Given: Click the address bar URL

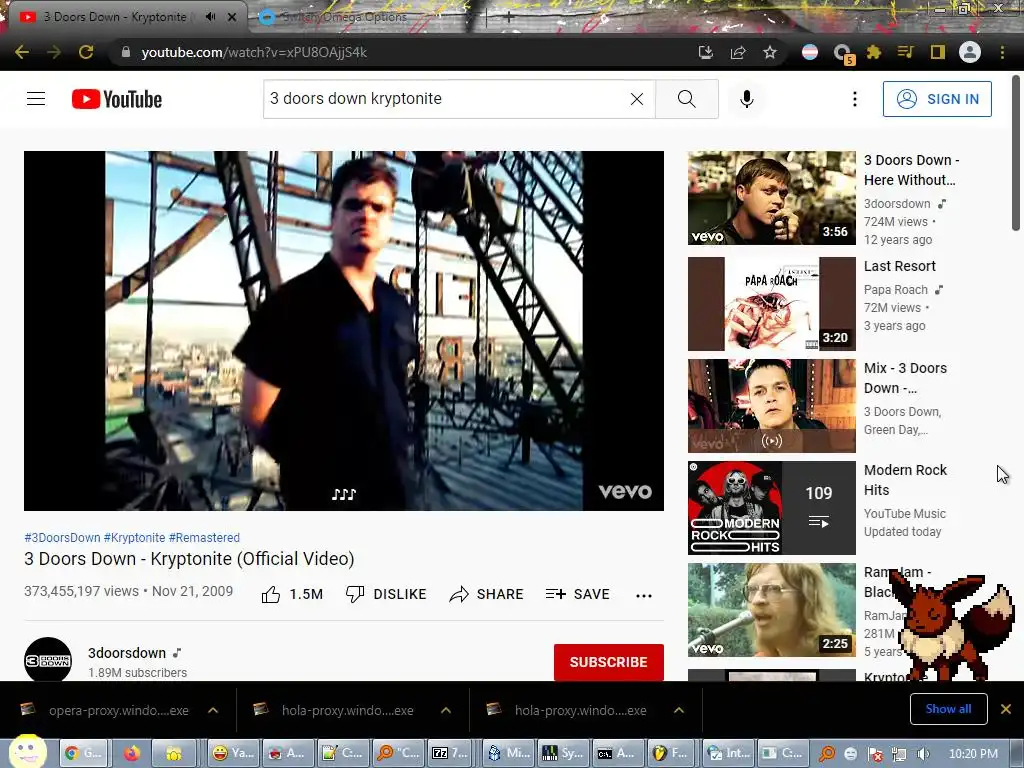Looking at the screenshot, I should [x=254, y=52].
